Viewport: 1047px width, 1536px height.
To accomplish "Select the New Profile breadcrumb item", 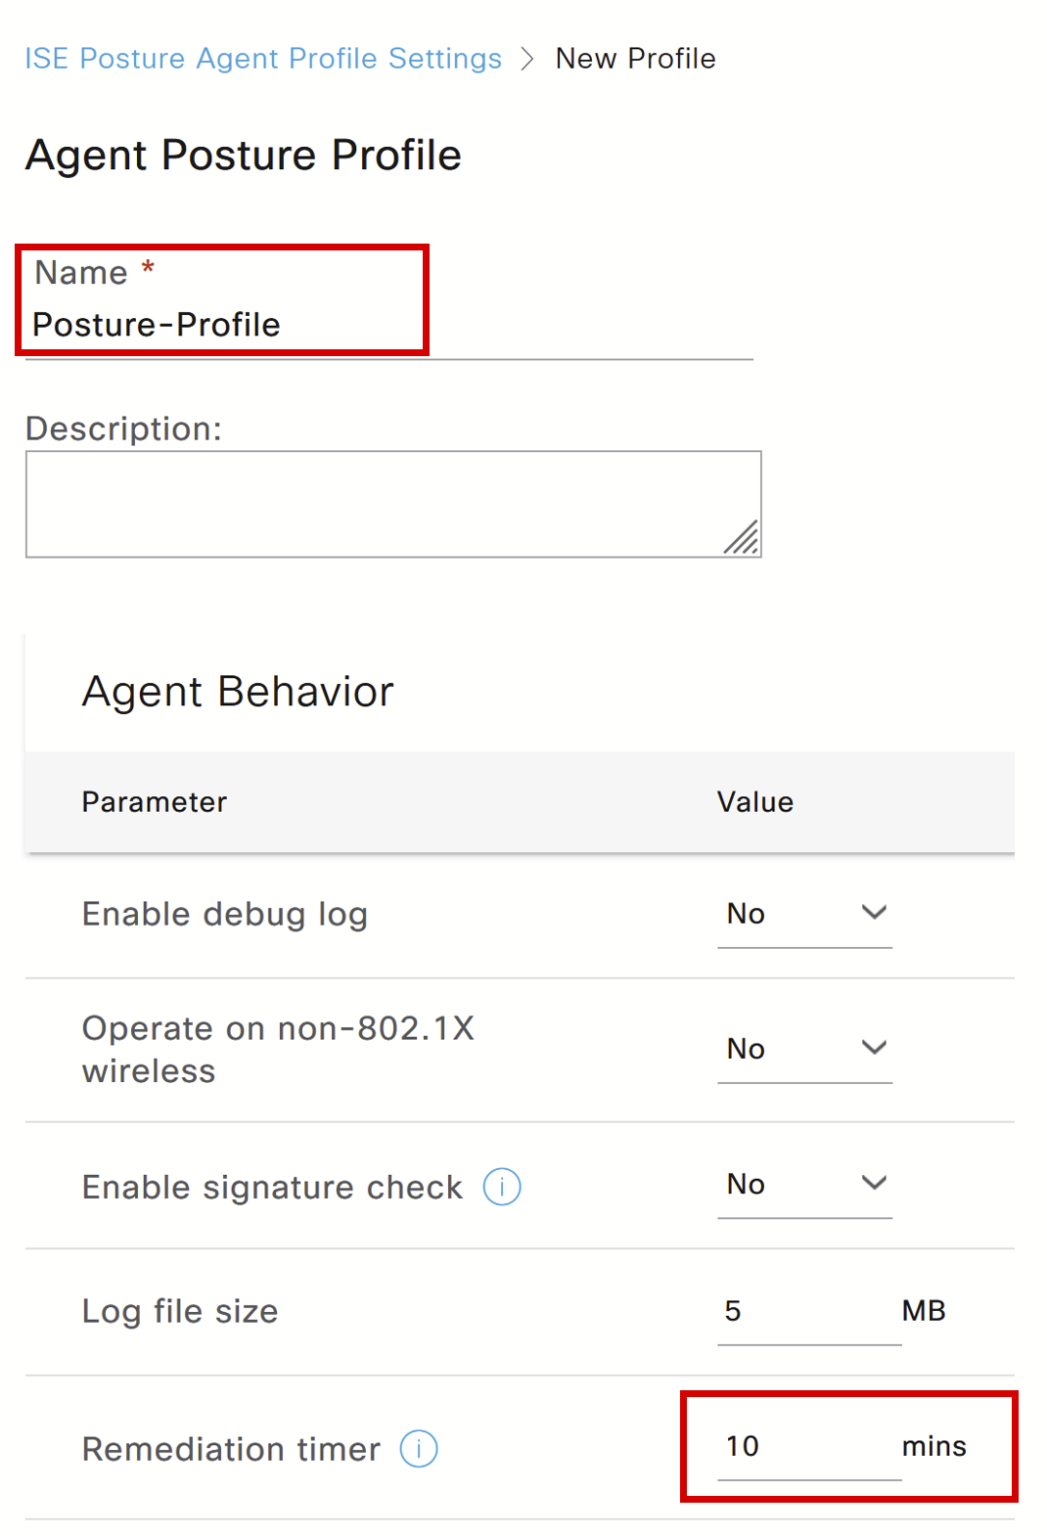I will 637,58.
